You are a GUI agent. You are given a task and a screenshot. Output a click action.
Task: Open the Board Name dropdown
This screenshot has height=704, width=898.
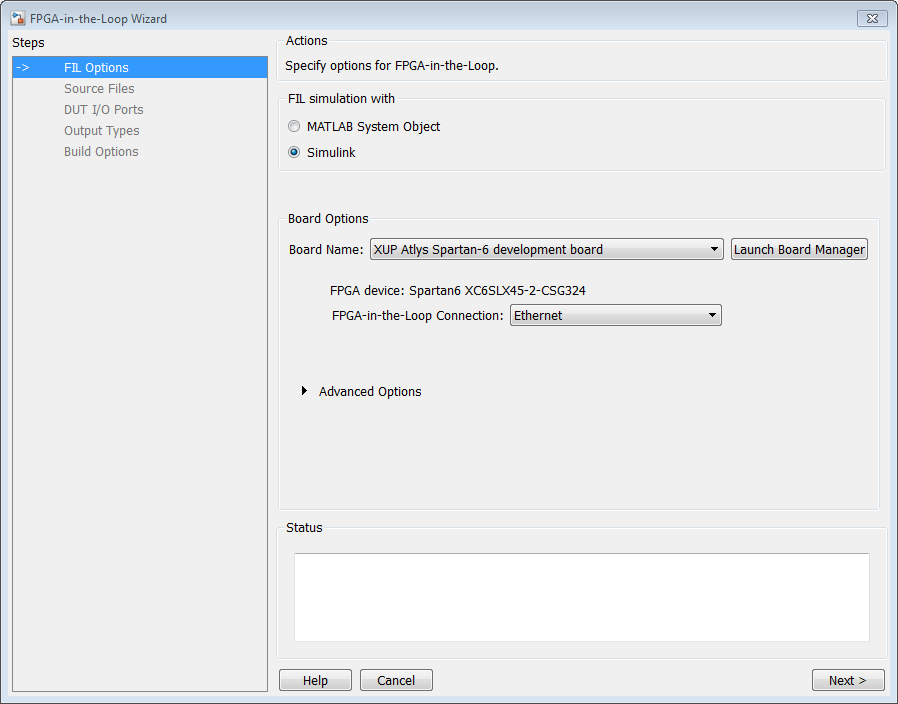(x=546, y=250)
